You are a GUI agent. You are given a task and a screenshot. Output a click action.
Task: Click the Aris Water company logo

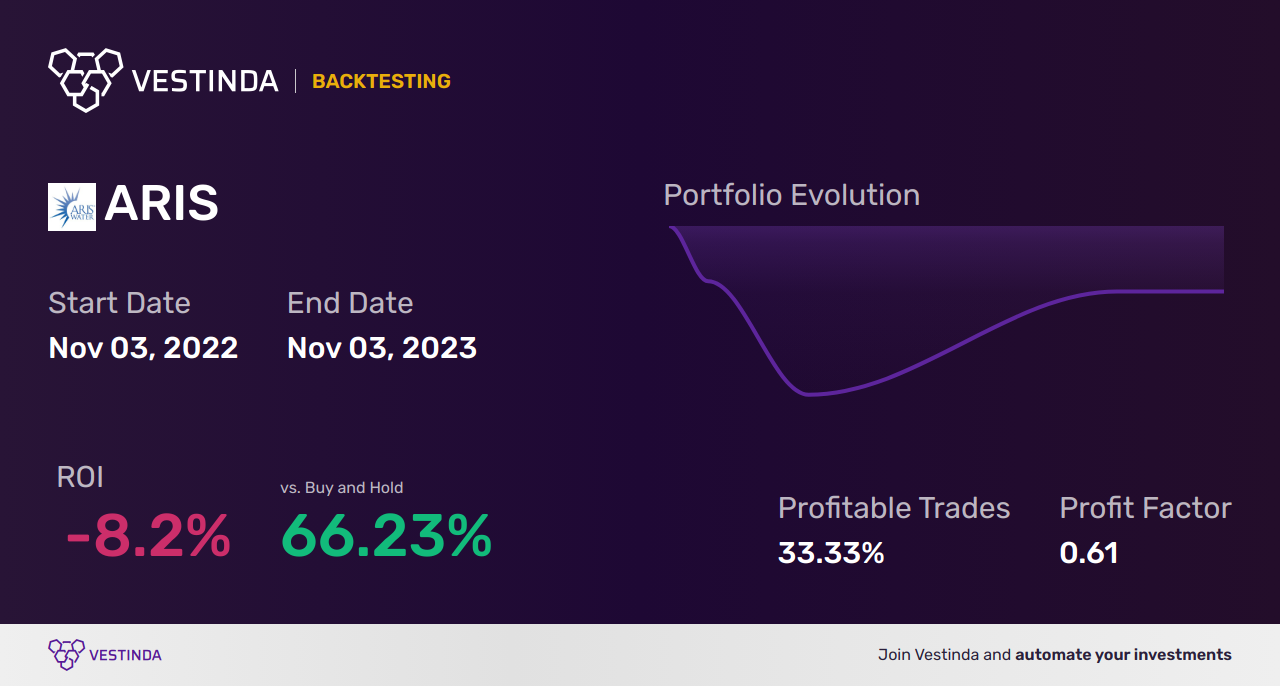click(72, 207)
